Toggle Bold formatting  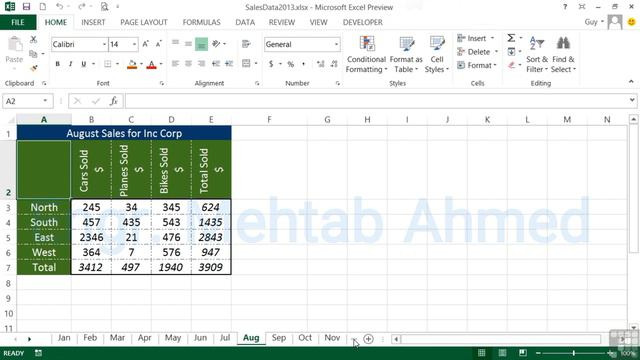[x=58, y=64]
